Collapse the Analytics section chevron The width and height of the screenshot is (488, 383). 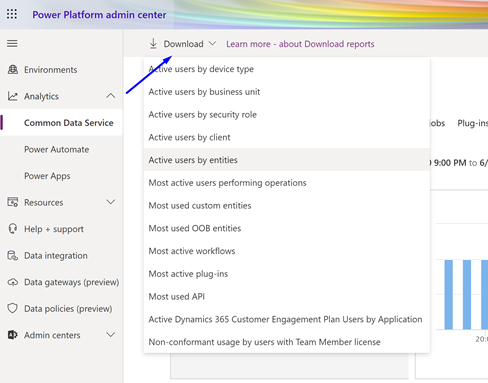[111, 96]
